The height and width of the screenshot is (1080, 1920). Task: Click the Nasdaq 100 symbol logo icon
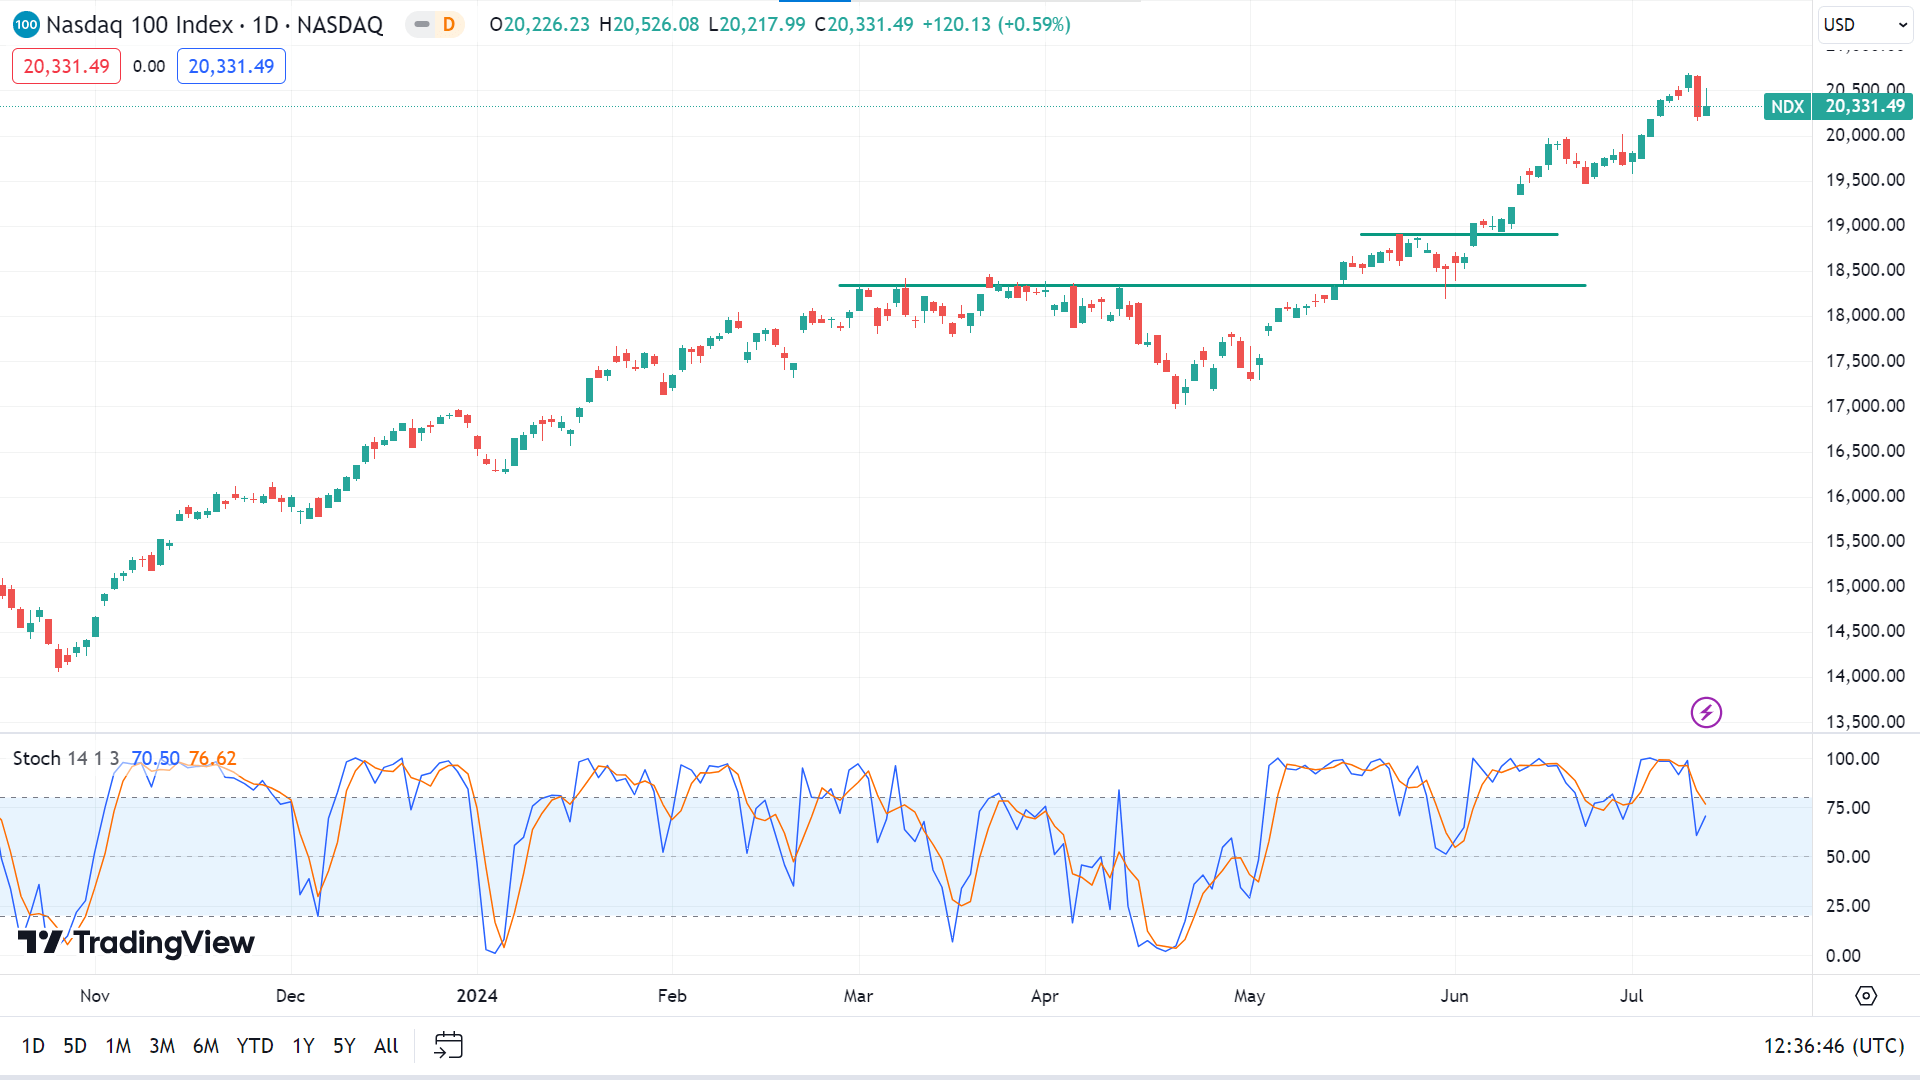pyautogui.click(x=26, y=24)
